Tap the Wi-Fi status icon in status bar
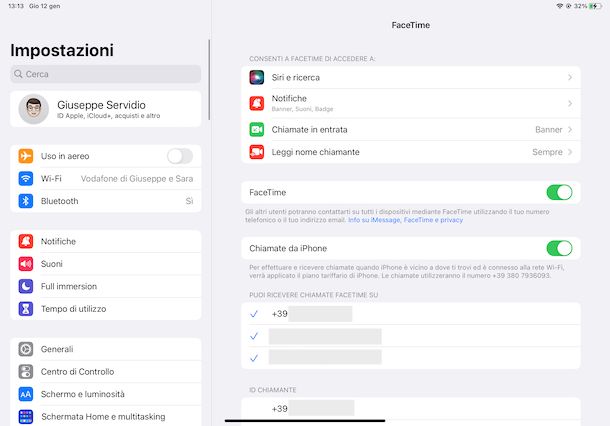The height and width of the screenshot is (426, 610). (x=559, y=6)
